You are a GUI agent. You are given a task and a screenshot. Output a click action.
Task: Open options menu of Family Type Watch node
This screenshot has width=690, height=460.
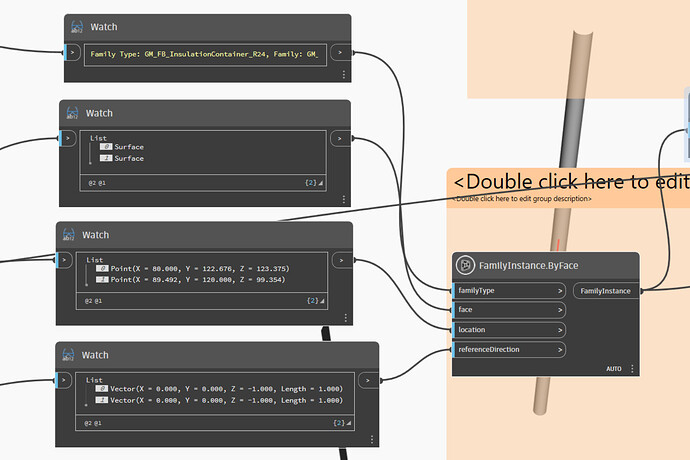tap(344, 75)
